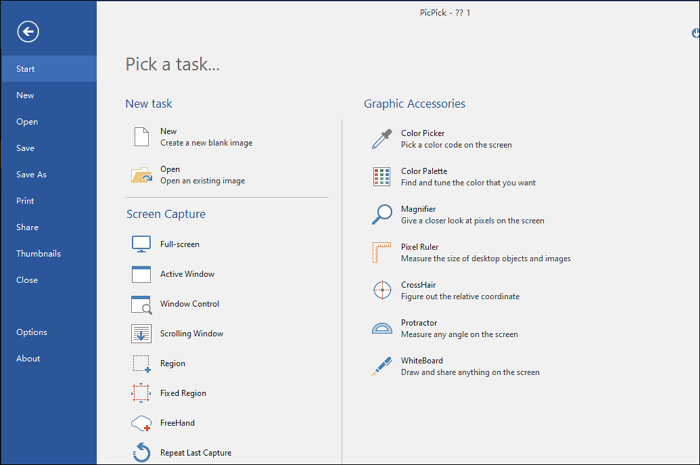700x465 pixels.
Task: Open the Protractor angle tool
Action: [x=381, y=328]
